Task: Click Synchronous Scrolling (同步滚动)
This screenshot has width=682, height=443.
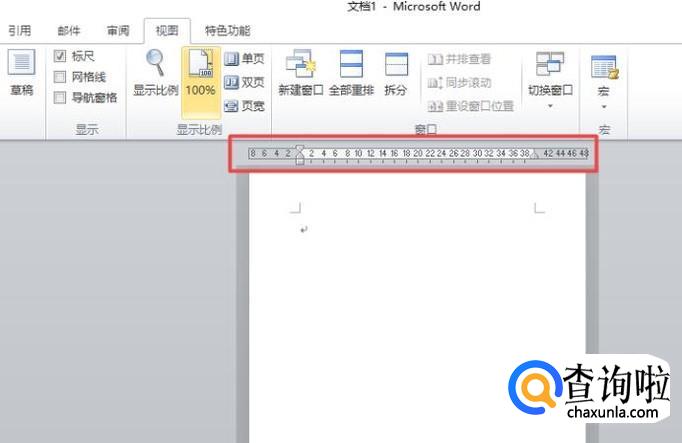Action: tap(459, 82)
